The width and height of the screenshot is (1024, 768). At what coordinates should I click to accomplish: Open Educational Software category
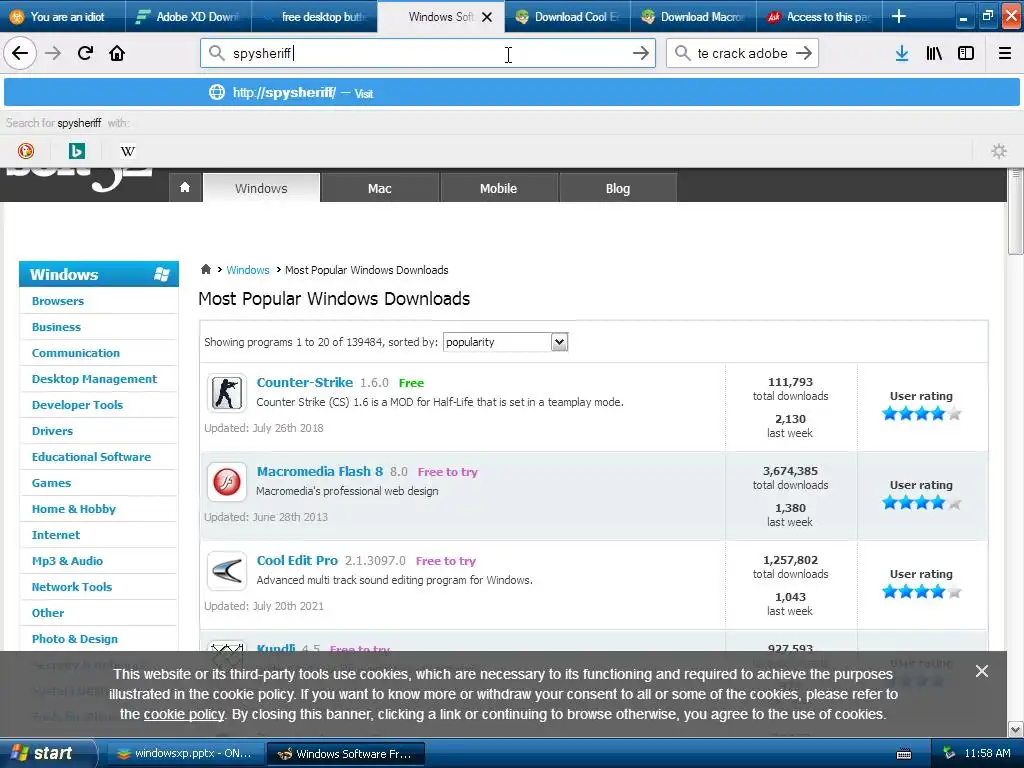coord(91,457)
